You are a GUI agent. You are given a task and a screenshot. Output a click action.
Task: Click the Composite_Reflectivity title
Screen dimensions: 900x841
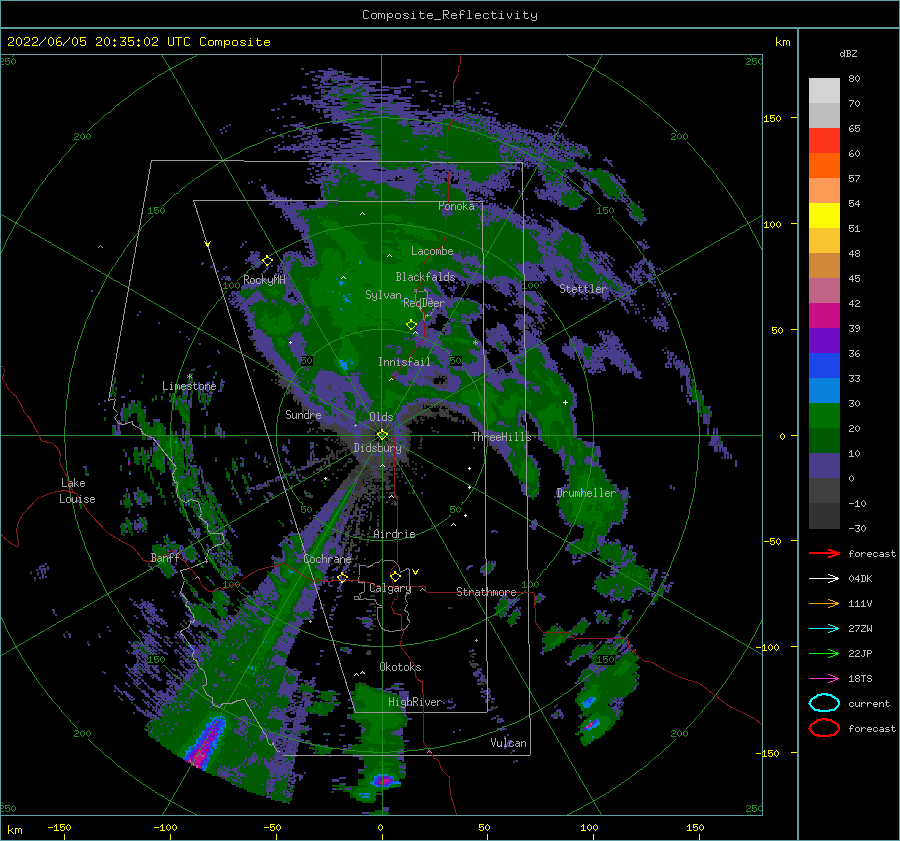tap(450, 15)
